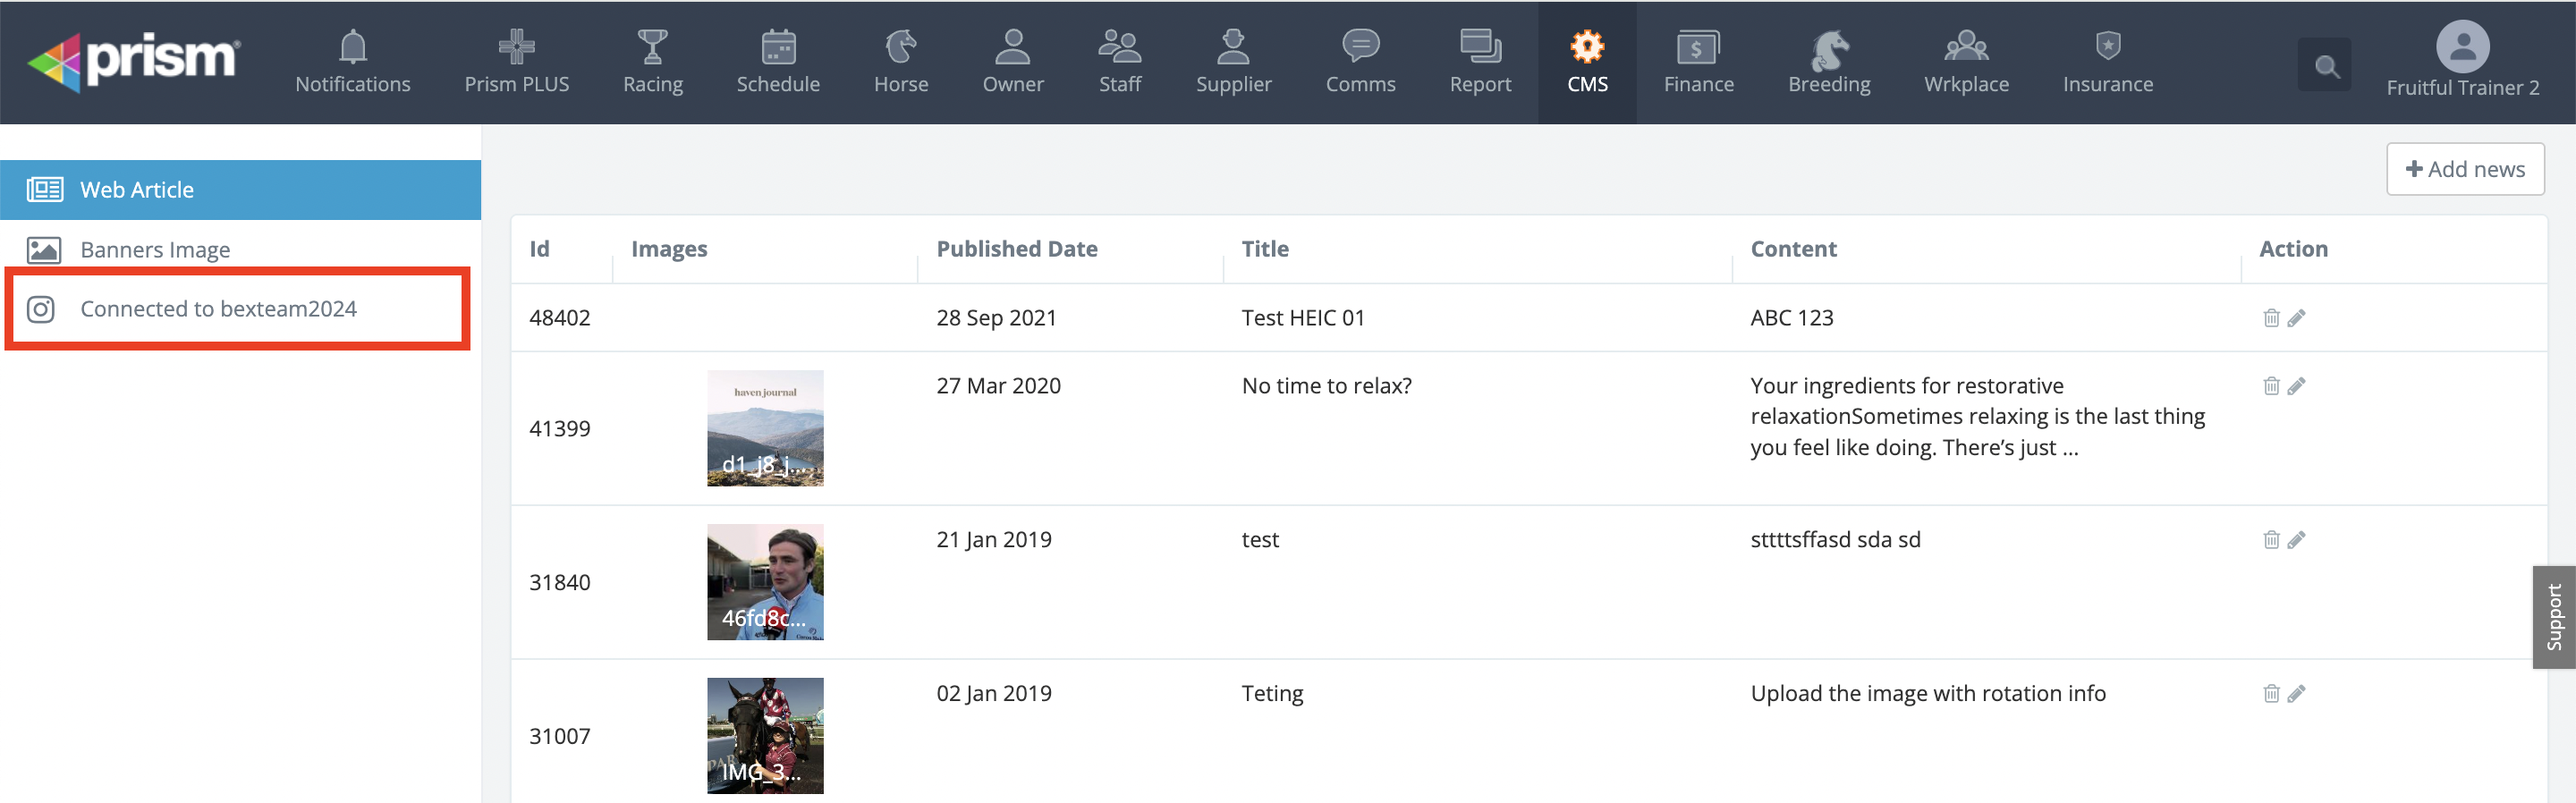Open the Support side tab
This screenshot has height=803, width=2576.
[x=2553, y=617]
